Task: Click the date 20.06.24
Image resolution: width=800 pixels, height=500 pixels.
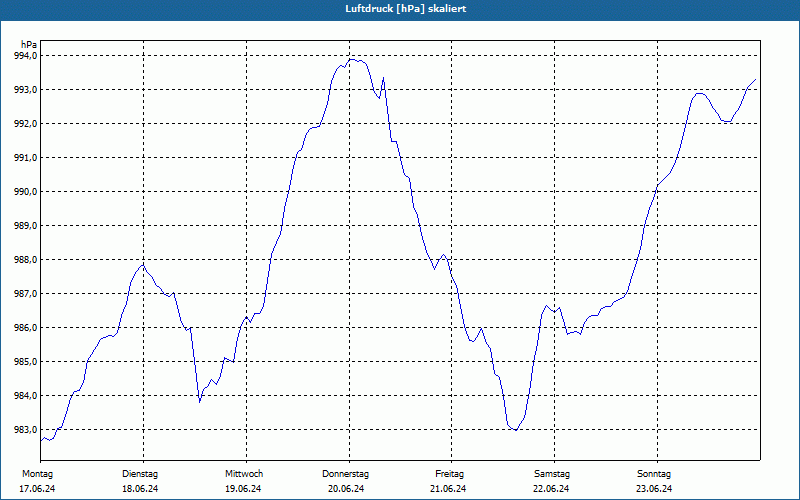Action: pos(346,489)
